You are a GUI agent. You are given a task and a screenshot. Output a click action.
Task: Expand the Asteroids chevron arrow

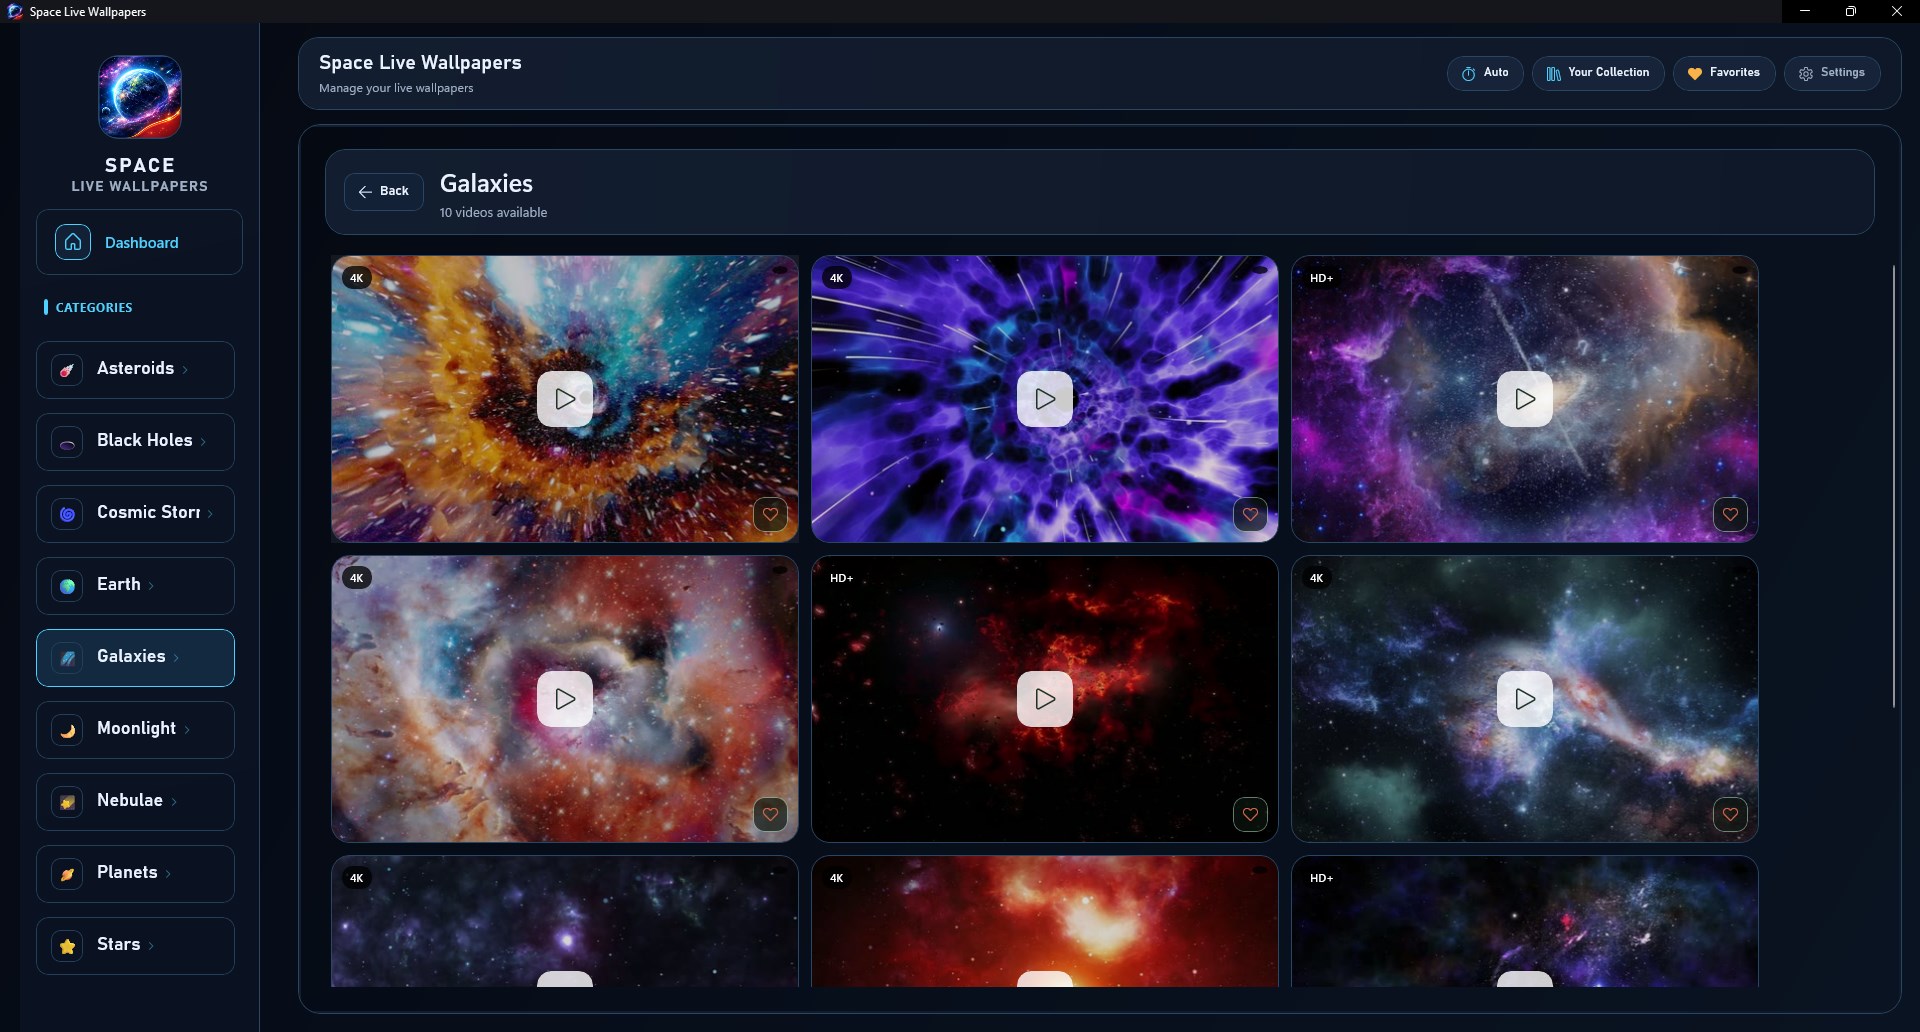185,370
